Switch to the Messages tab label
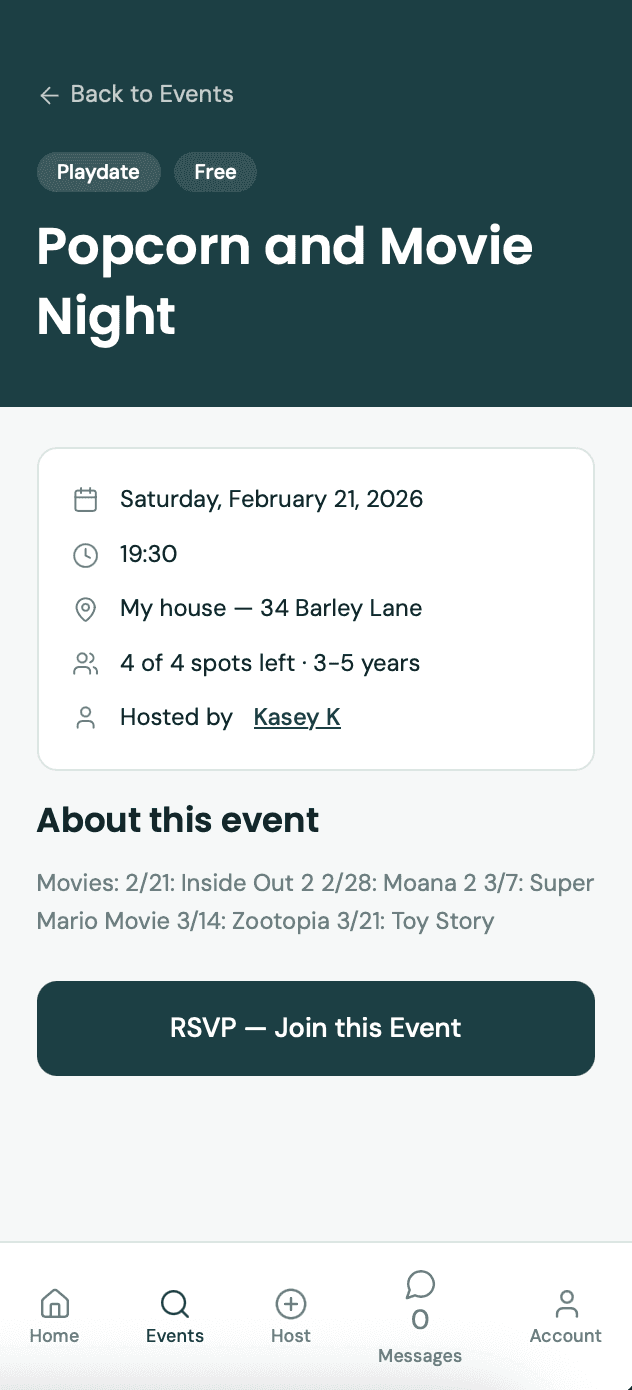Viewport: 632px width, 1390px height. [420, 1356]
